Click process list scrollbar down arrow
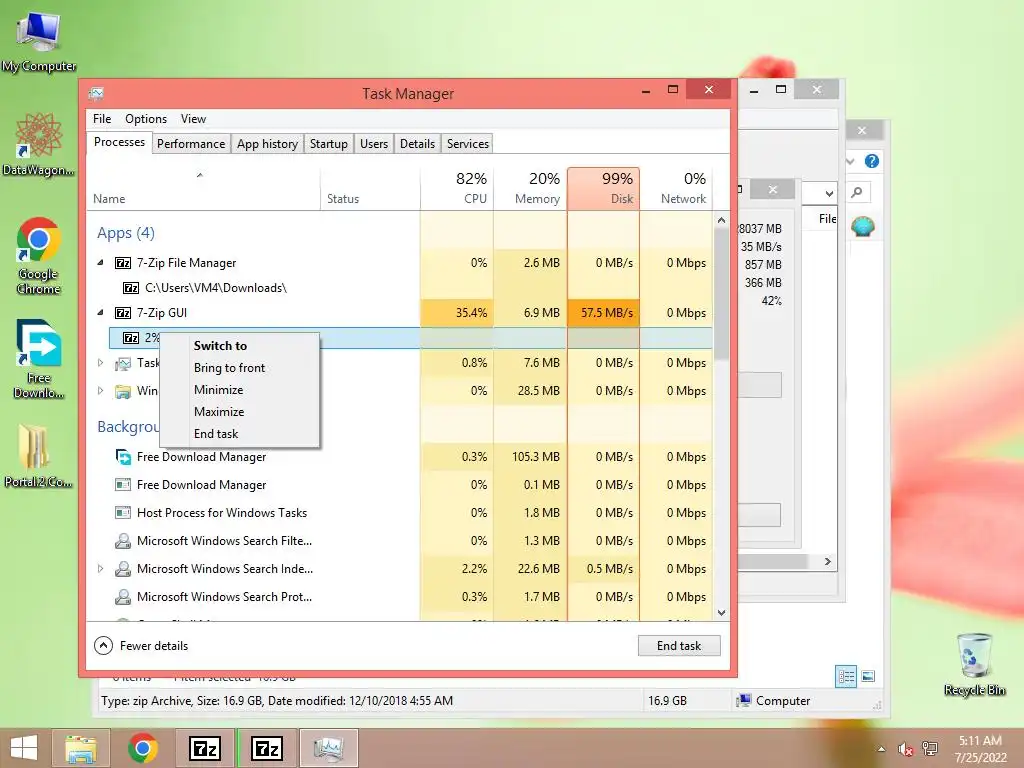Image resolution: width=1024 pixels, height=768 pixels. point(721,613)
